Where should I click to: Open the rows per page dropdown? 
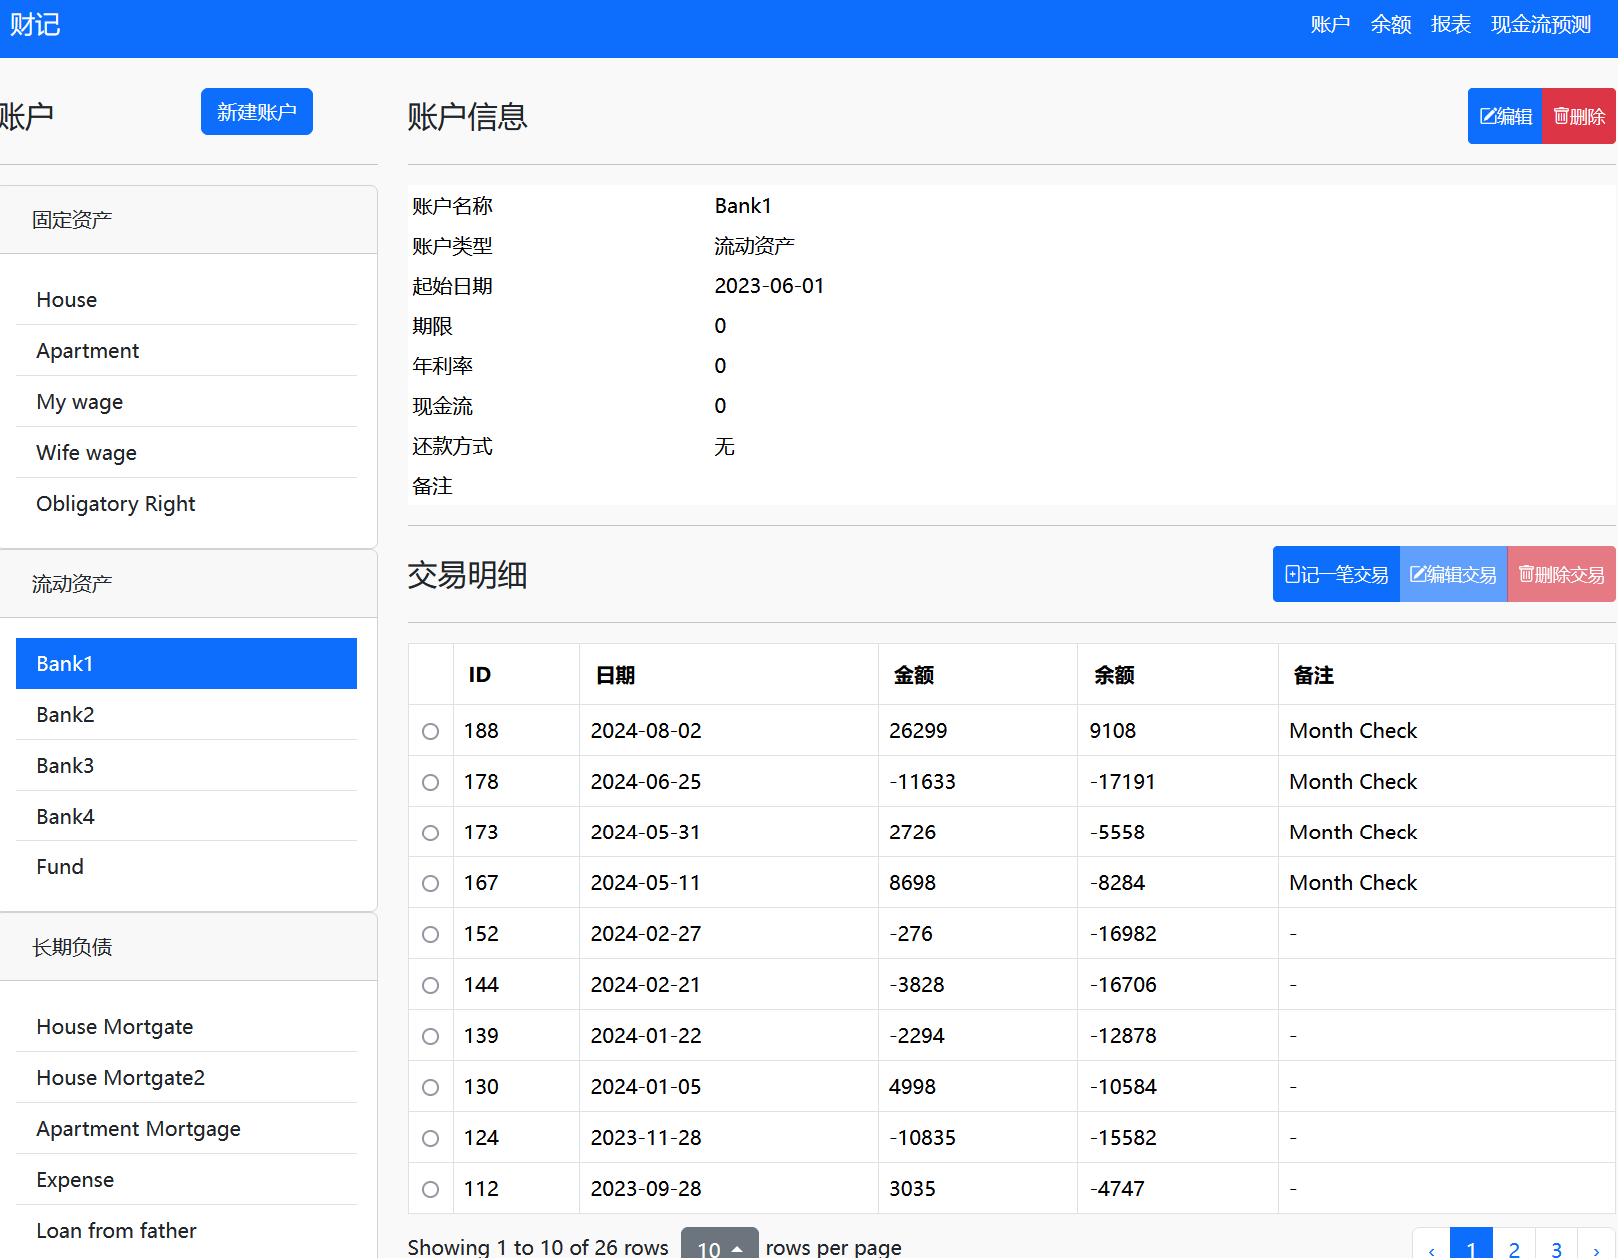(719, 1247)
